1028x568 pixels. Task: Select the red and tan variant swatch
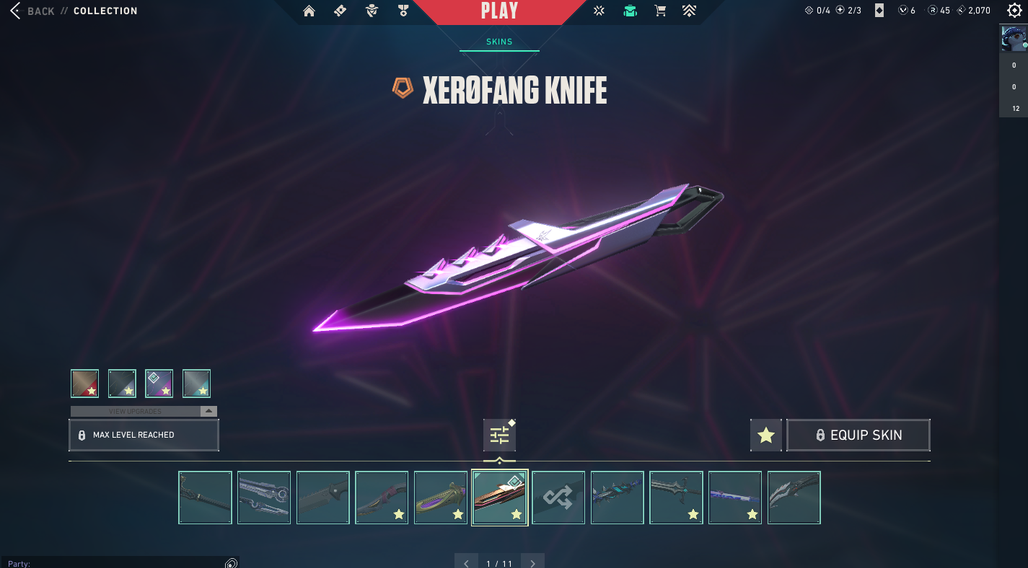pos(85,384)
